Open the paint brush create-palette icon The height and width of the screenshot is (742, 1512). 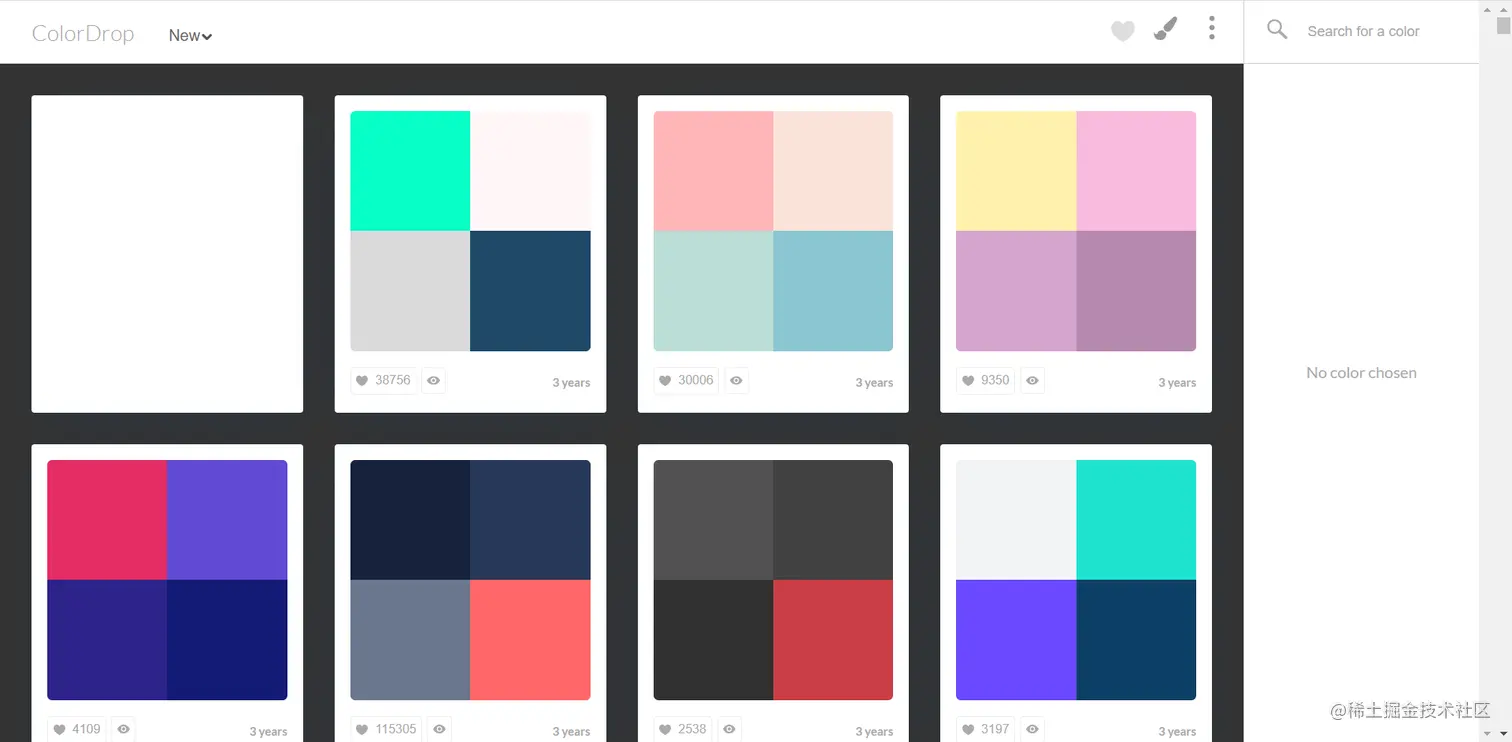[x=1165, y=29]
